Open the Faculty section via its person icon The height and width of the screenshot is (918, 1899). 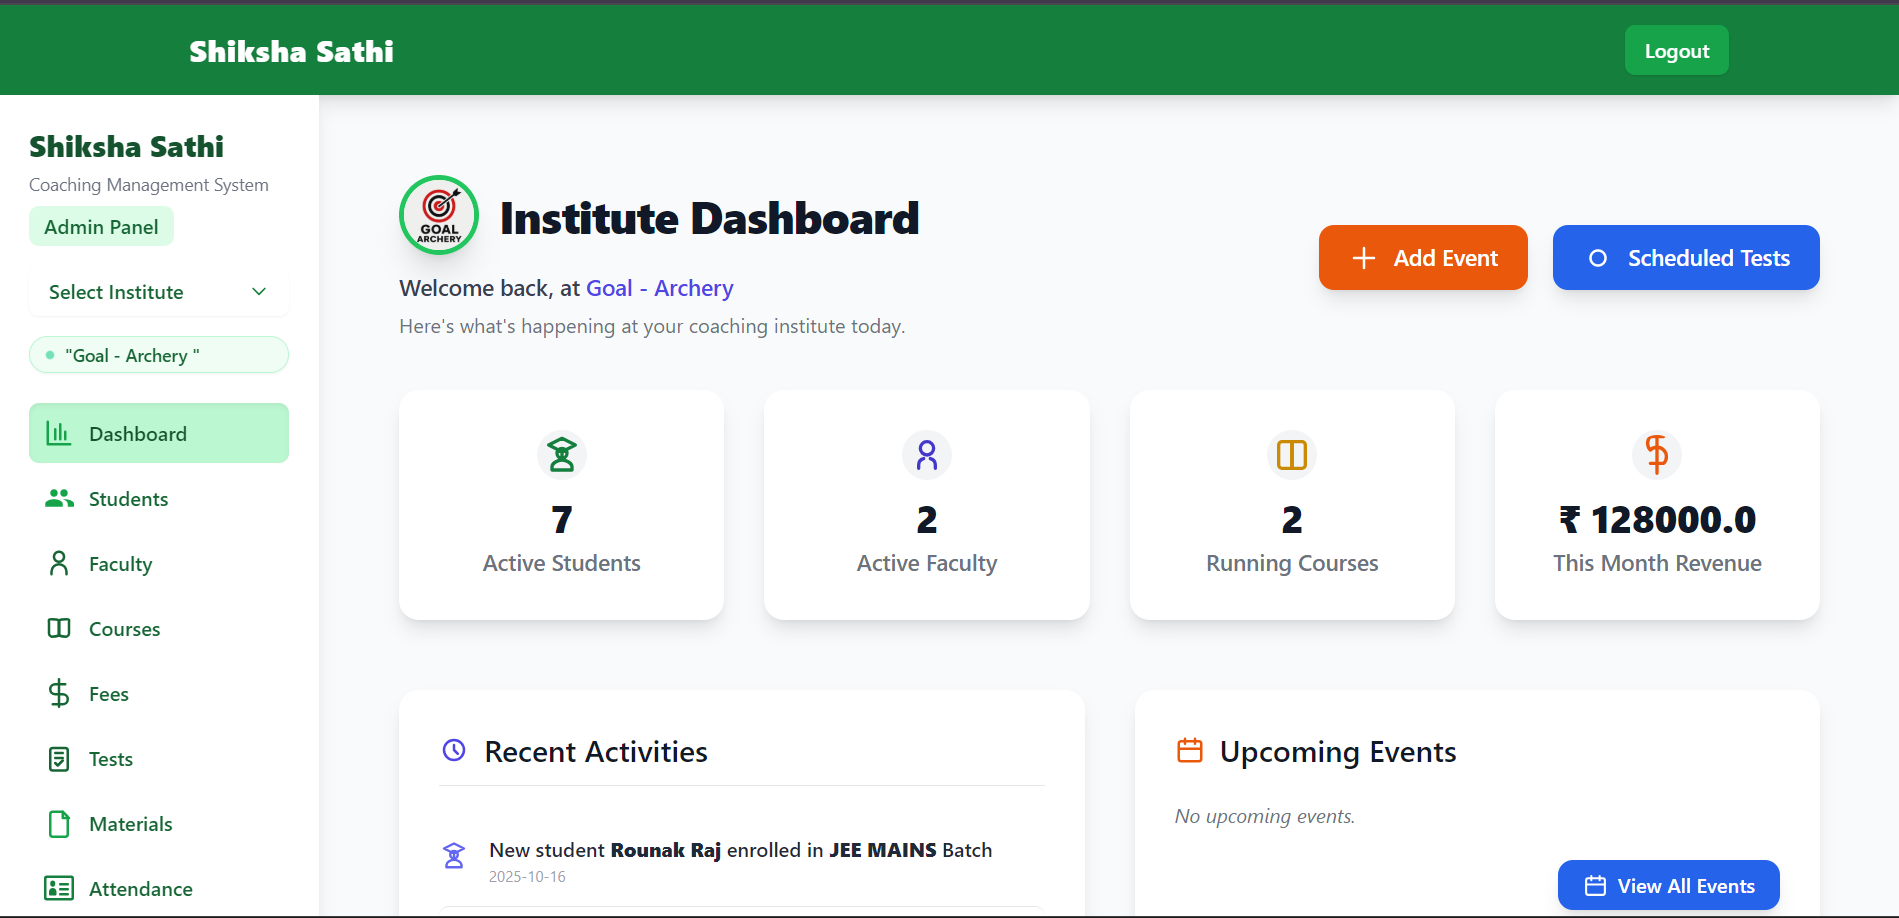[59, 563]
